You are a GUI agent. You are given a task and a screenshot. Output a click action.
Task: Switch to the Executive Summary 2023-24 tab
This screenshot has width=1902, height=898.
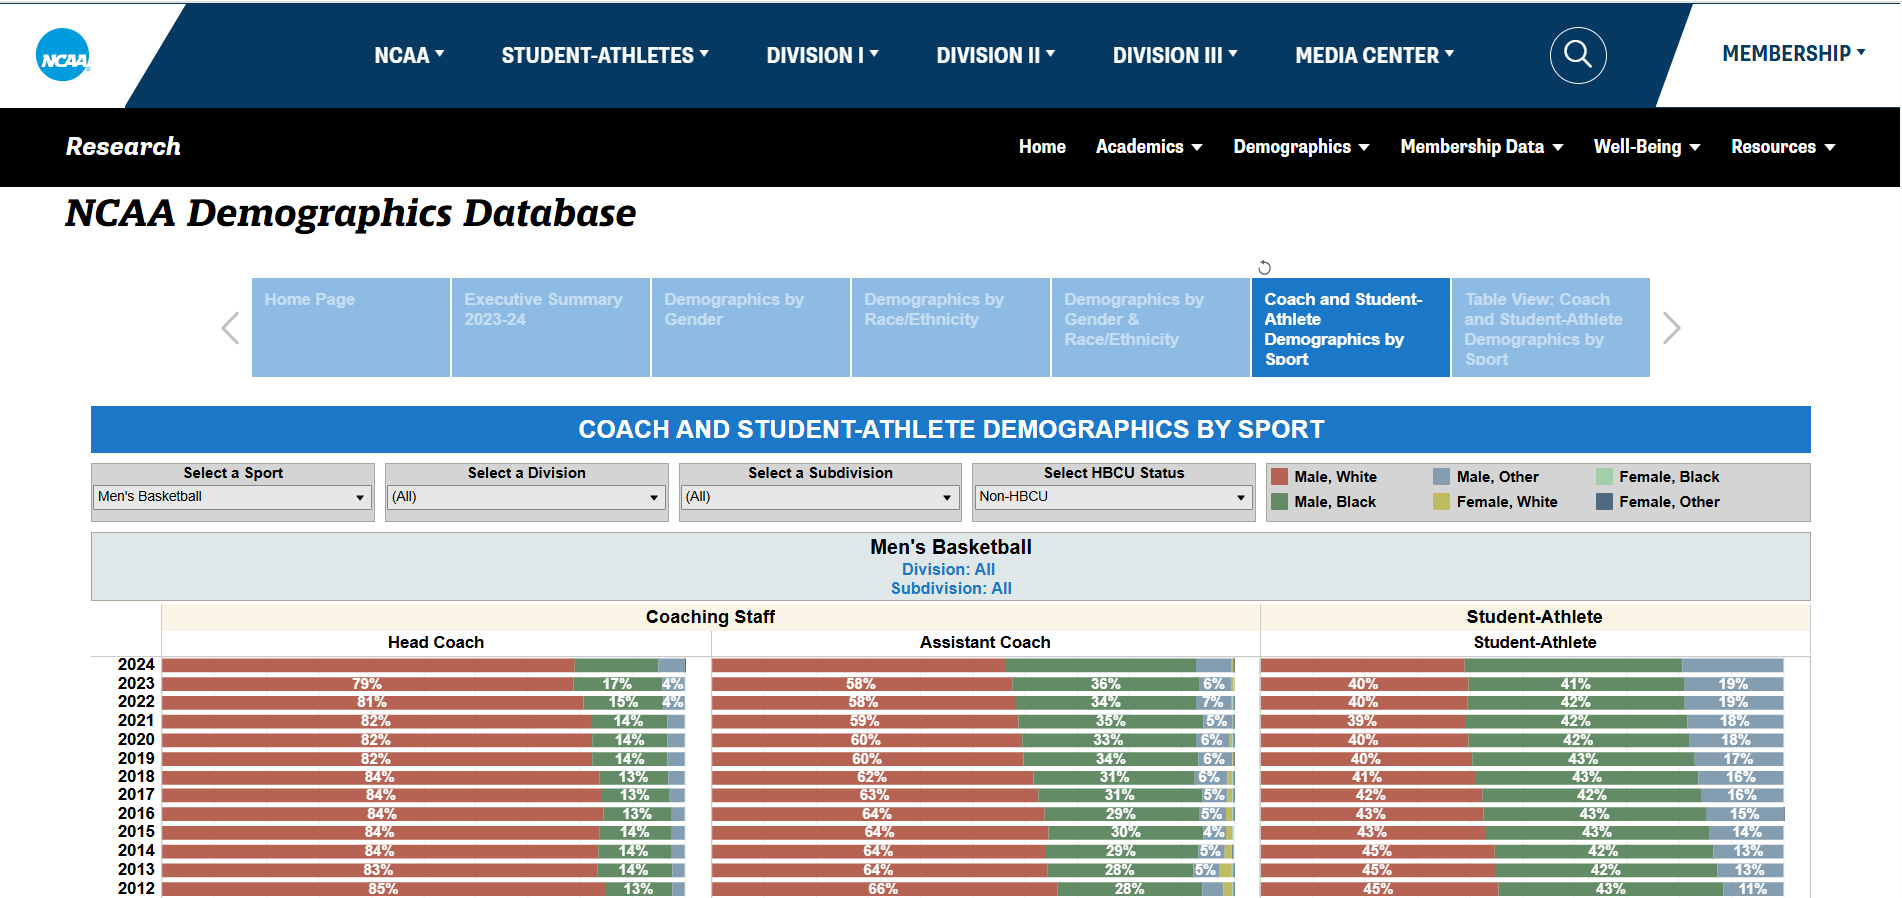point(551,327)
